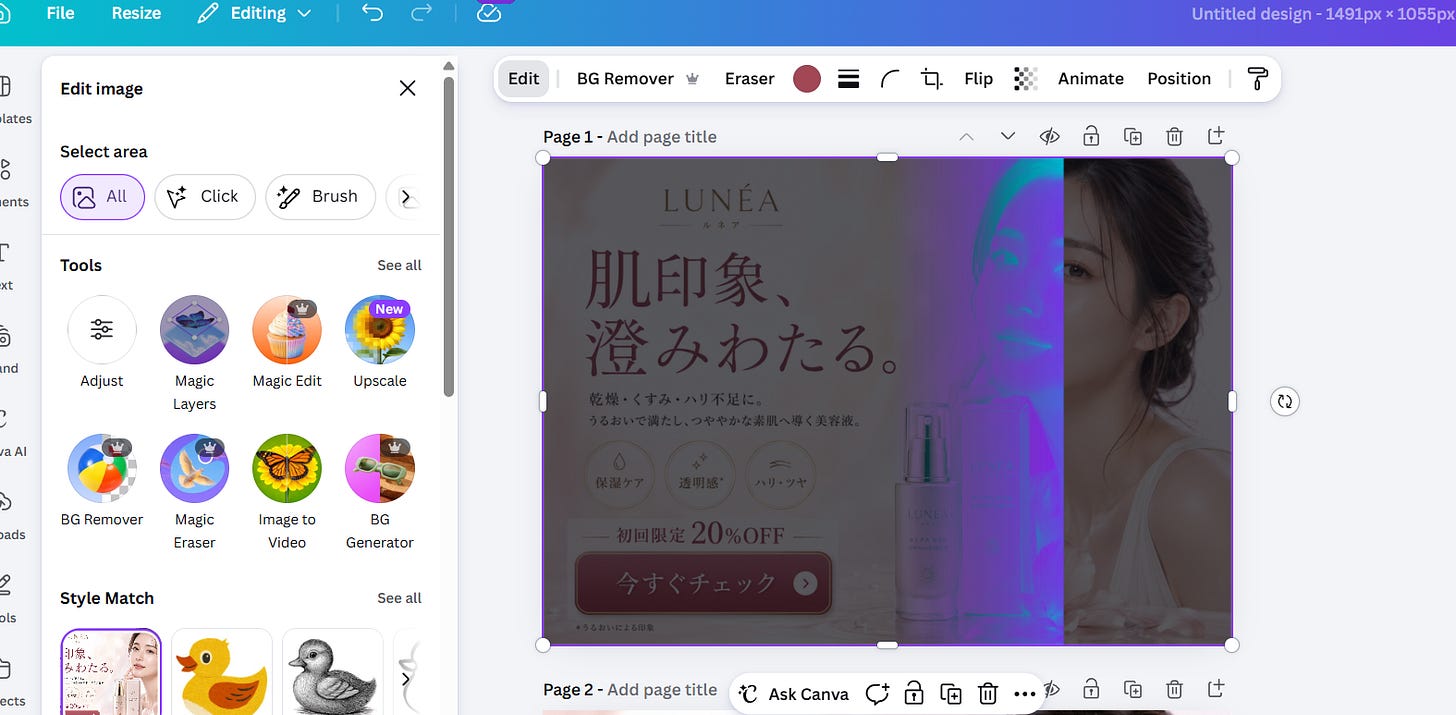Select the yellow duck style thumbnail

pos(222,671)
